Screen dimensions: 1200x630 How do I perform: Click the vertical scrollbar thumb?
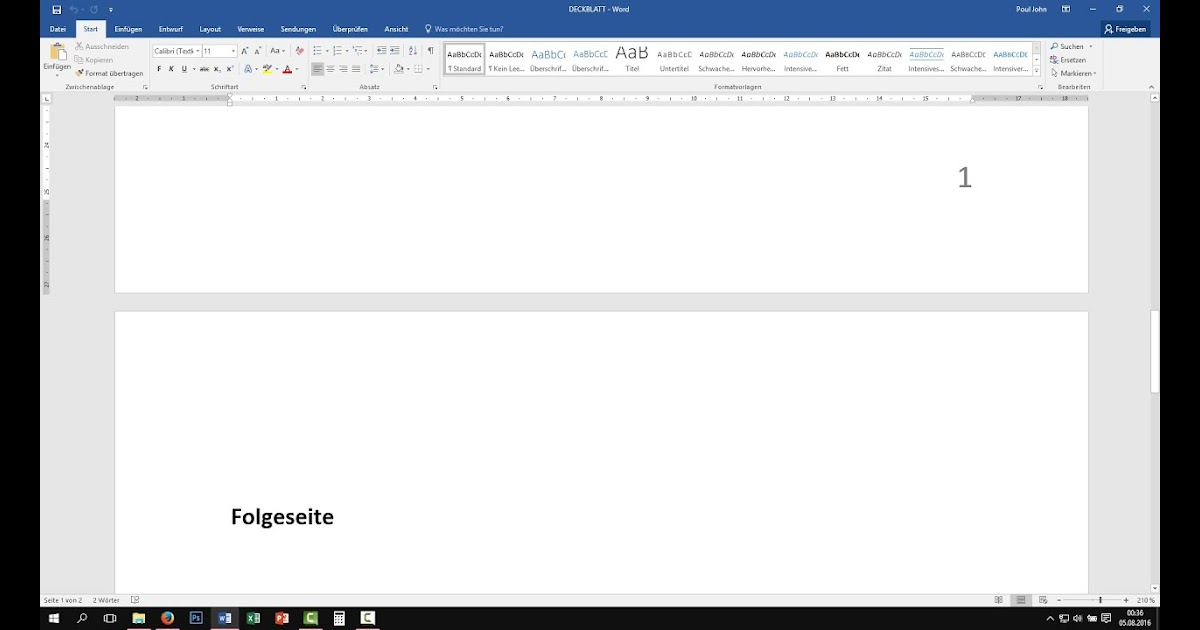coord(1155,351)
